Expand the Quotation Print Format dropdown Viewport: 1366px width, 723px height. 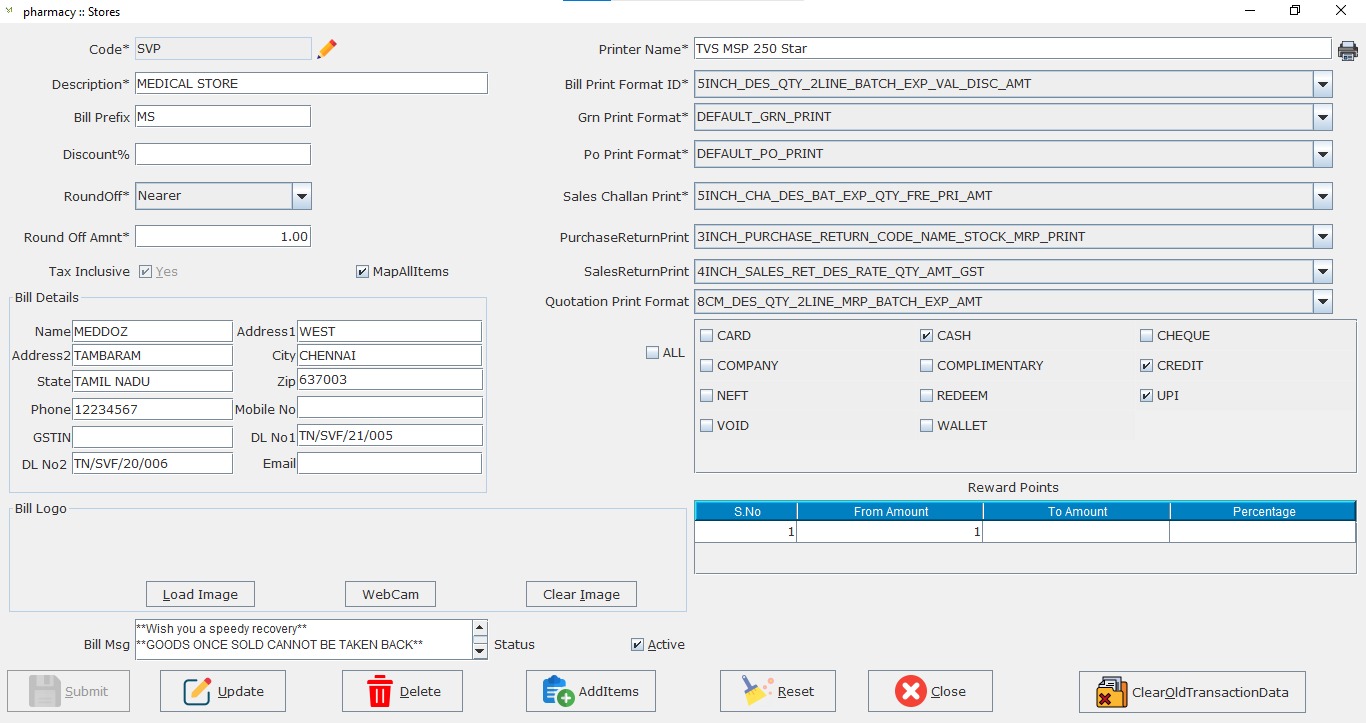pos(1323,301)
